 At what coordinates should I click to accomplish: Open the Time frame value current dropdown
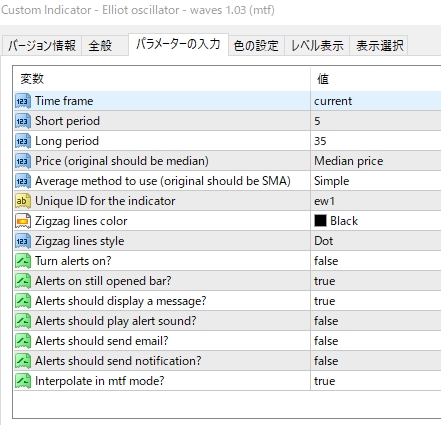[x=376, y=101]
